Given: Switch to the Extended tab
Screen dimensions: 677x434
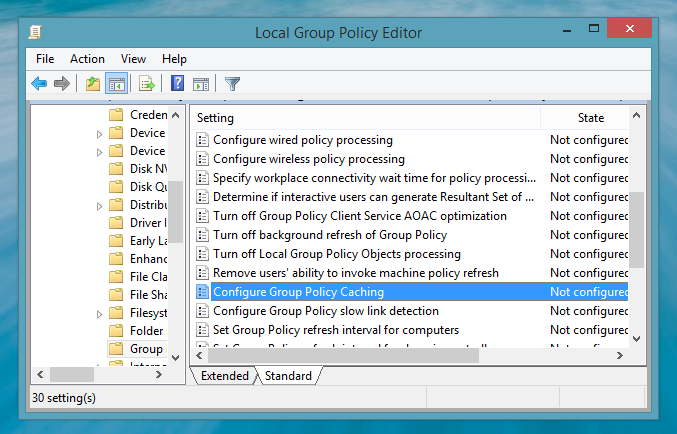Looking at the screenshot, I should pyautogui.click(x=224, y=376).
